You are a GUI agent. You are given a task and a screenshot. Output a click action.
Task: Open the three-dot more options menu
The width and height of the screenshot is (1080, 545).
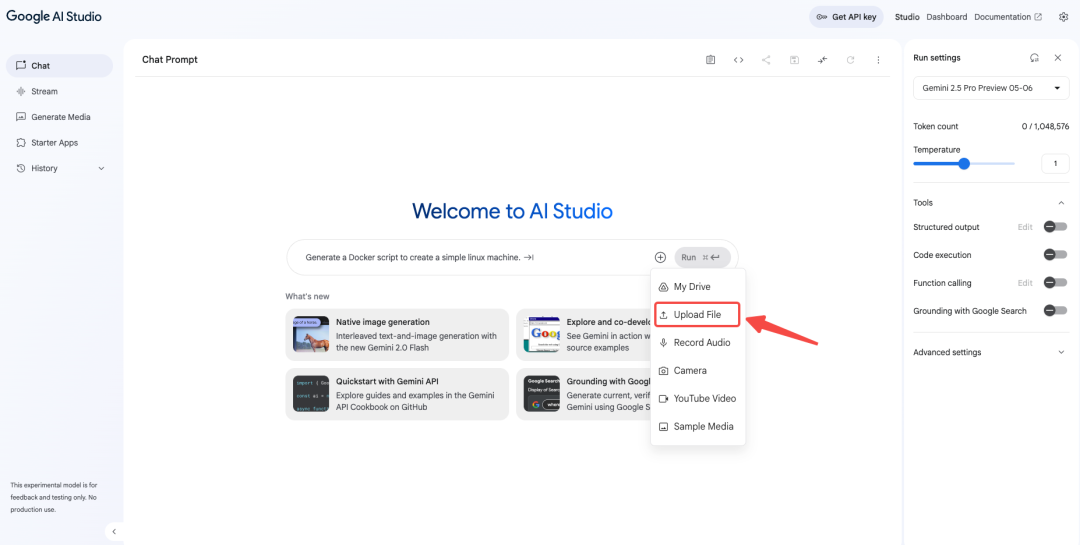click(x=878, y=60)
